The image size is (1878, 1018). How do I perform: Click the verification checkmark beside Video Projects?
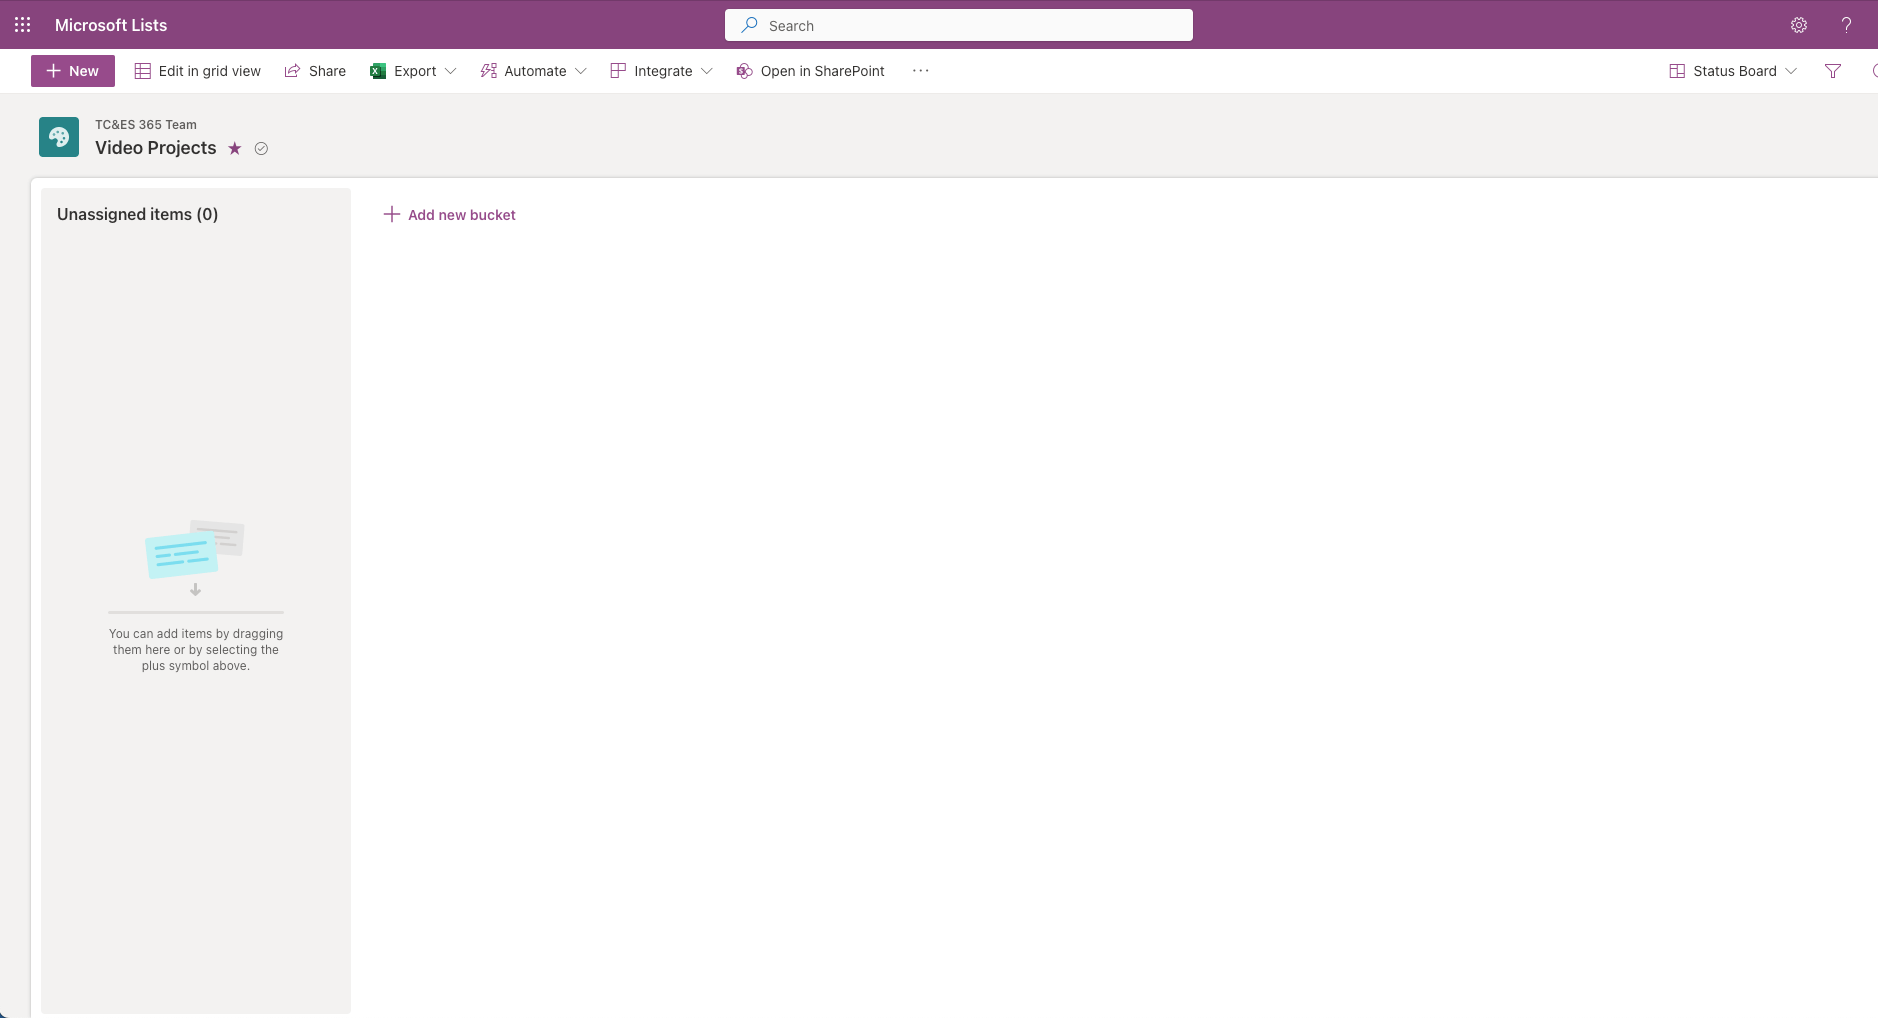pyautogui.click(x=260, y=147)
